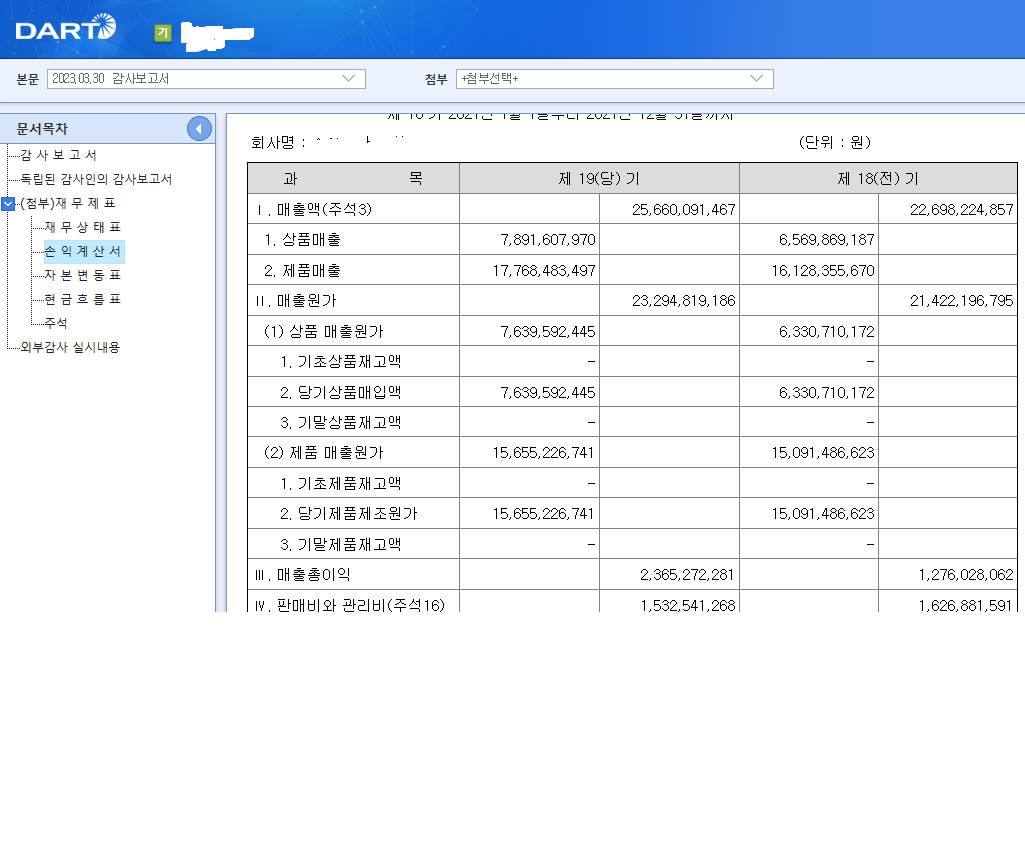Open 현금흐름표 in the tree

(83, 299)
